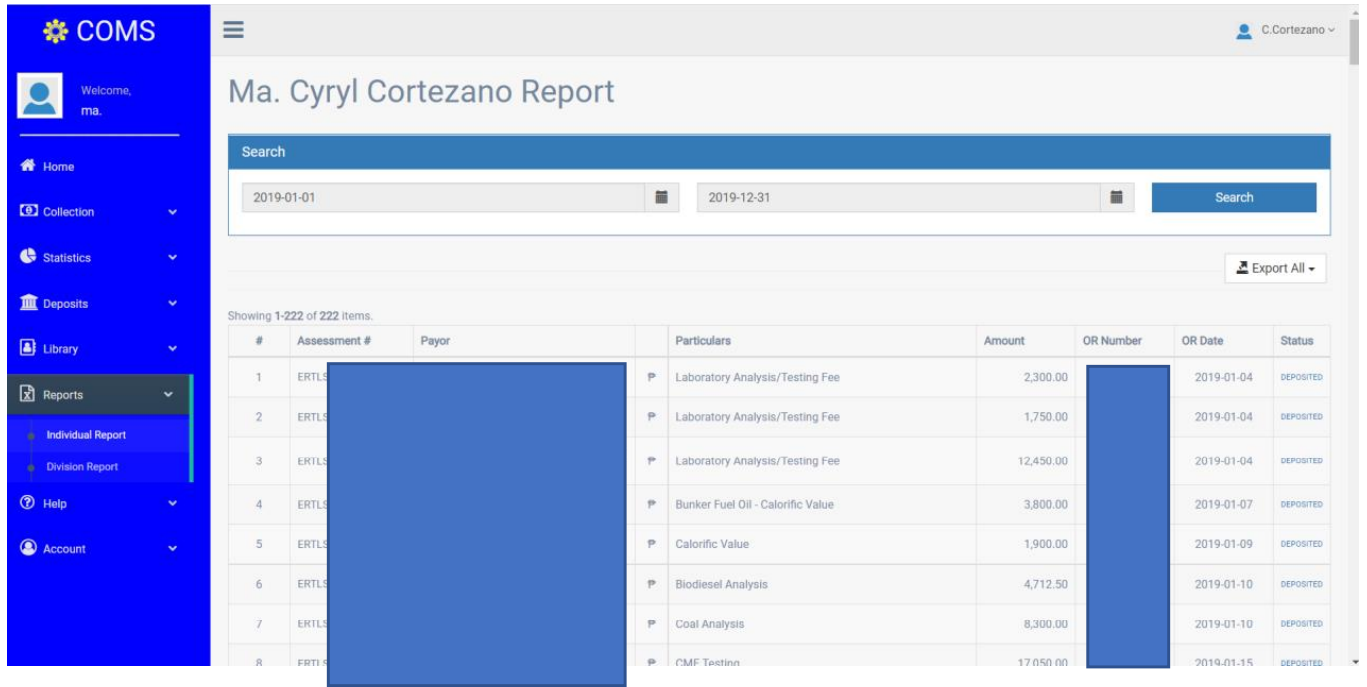Select the amount 4,712.50 cell
The width and height of the screenshot is (1367, 687).
coord(1023,584)
